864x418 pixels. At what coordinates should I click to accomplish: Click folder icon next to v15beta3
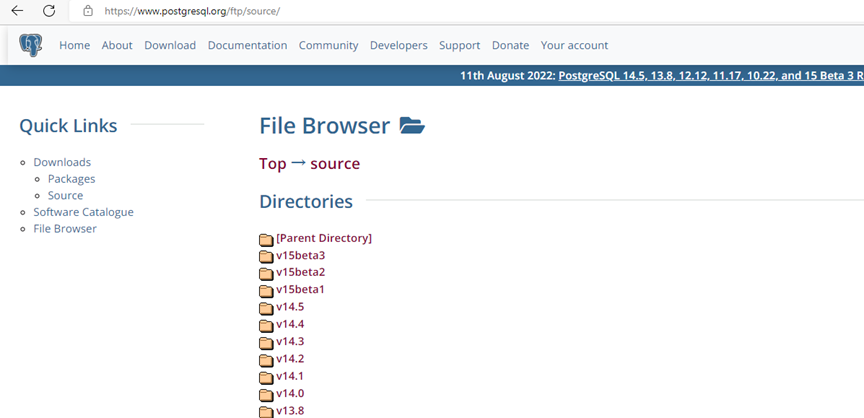[x=266, y=256]
